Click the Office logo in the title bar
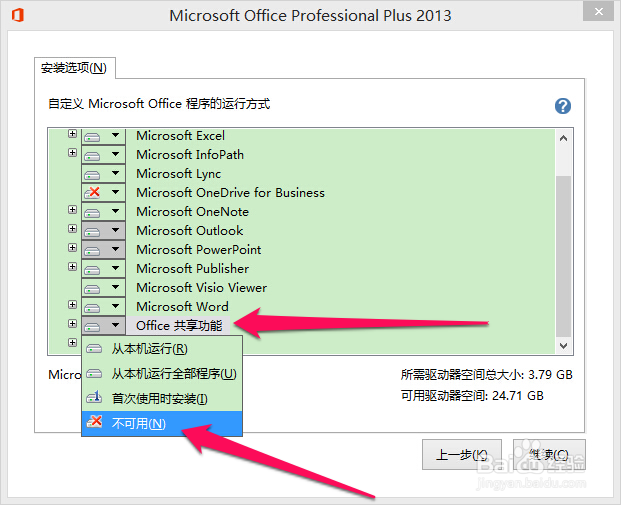The height and width of the screenshot is (505, 621). pyautogui.click(x=17, y=15)
